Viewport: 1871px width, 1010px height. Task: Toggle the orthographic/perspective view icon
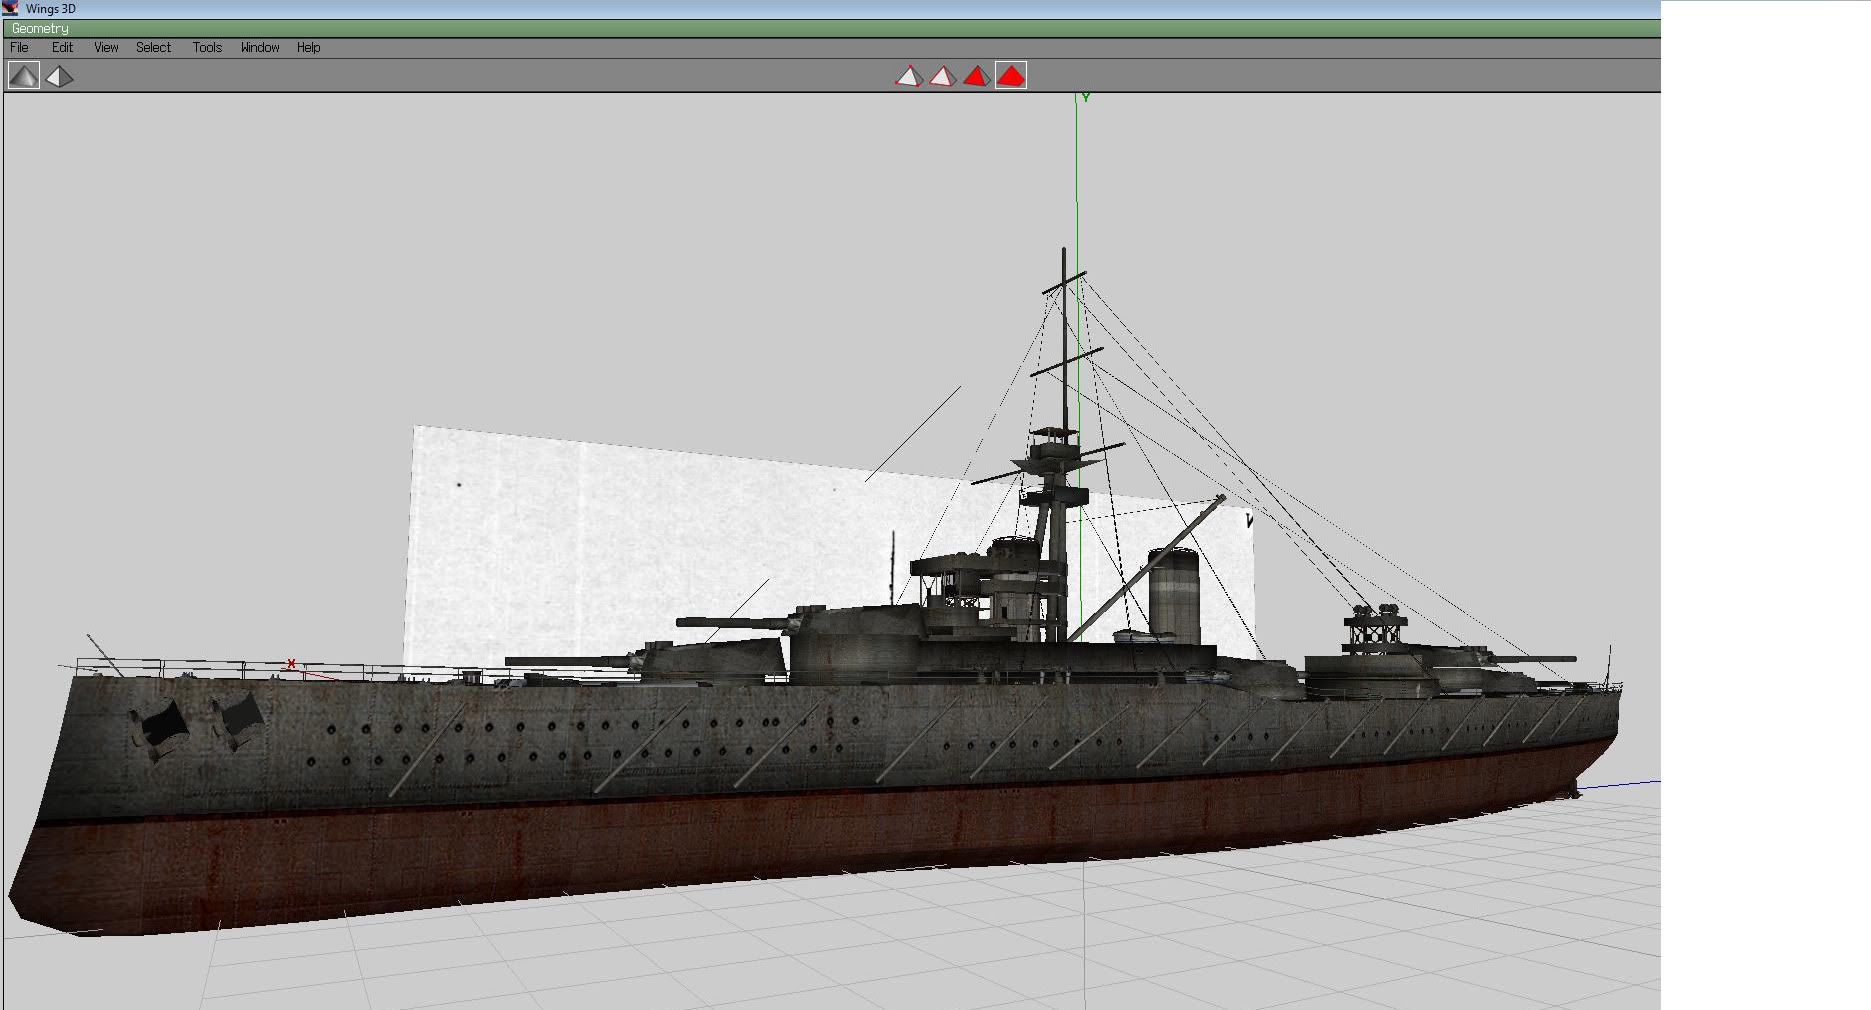coord(59,76)
